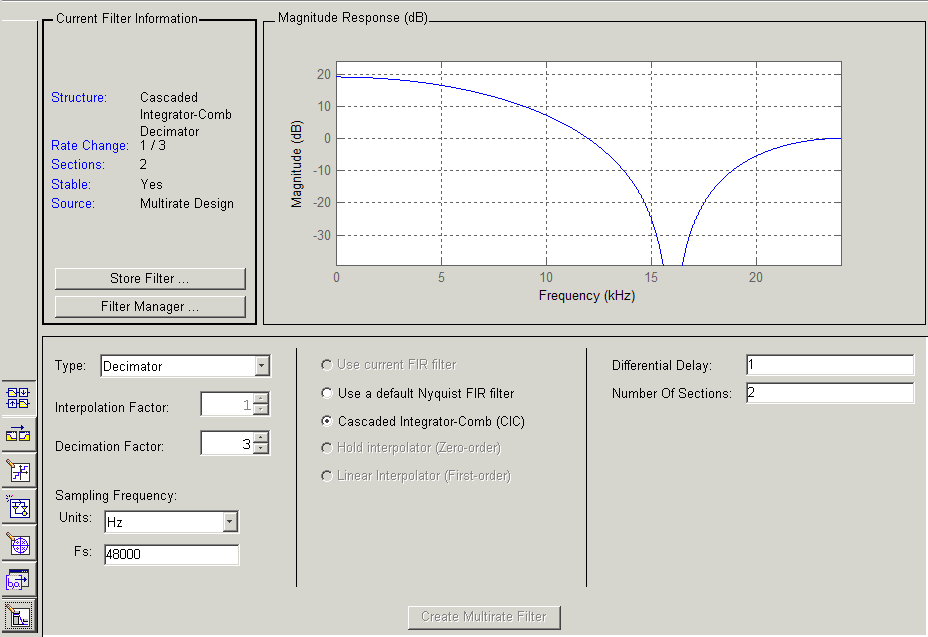Image resolution: width=928 pixels, height=637 pixels.
Task: Click the 'Structure:' label
Action: [x=79, y=97]
